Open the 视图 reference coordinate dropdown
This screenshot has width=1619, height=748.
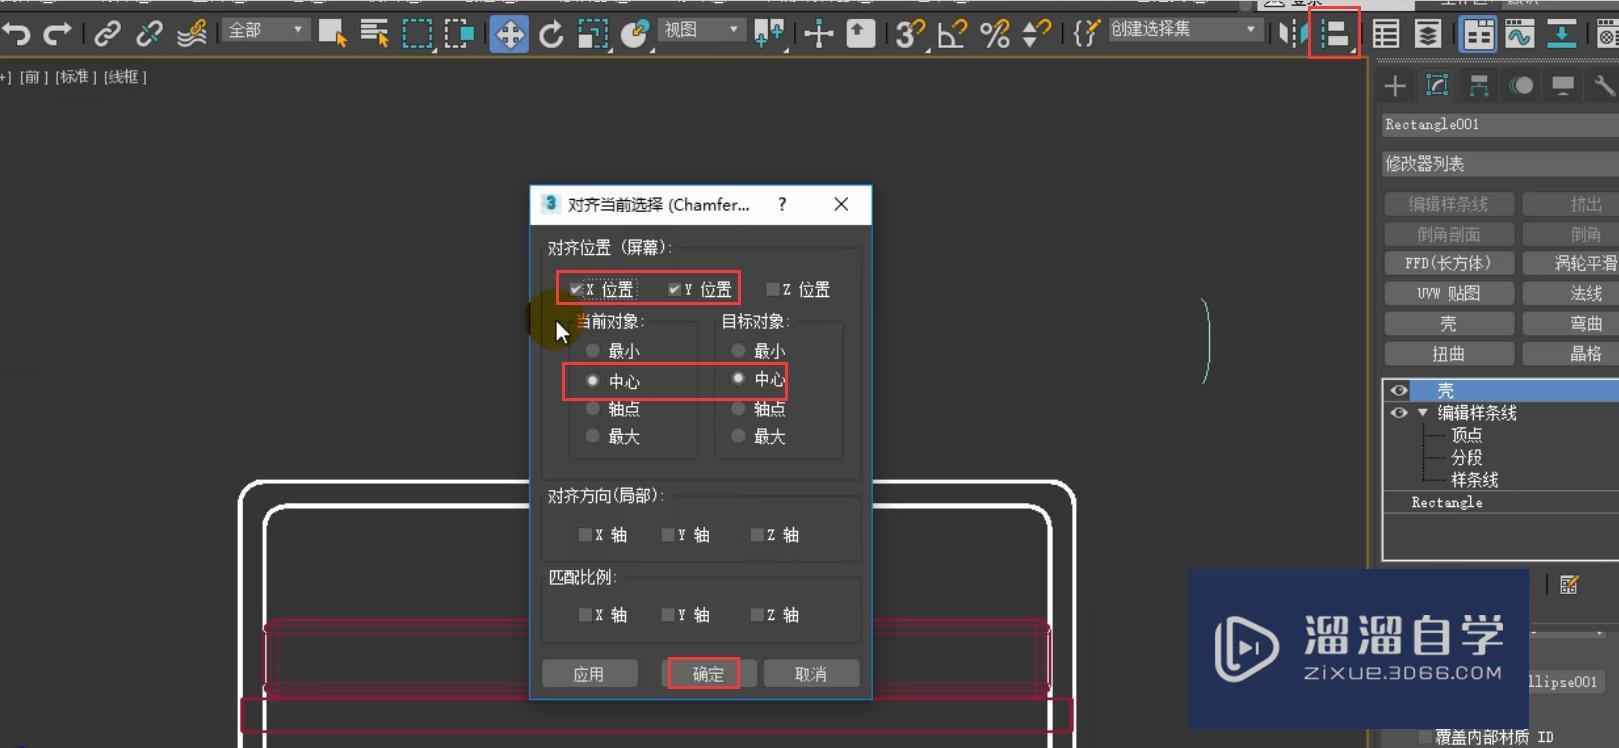coord(701,31)
